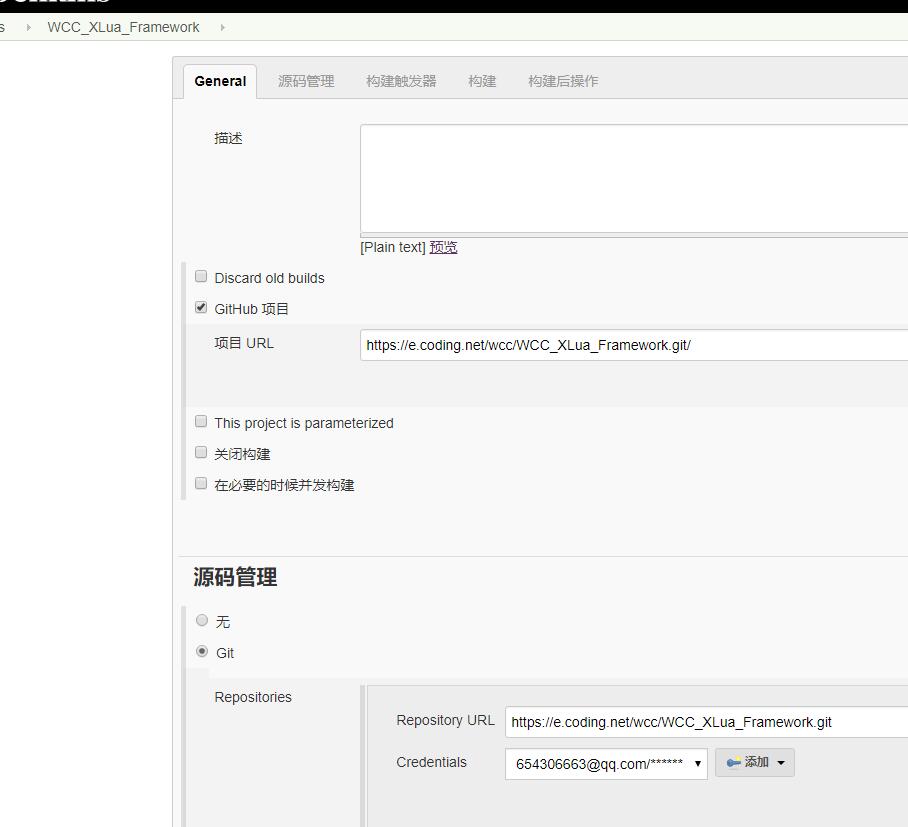Expand the 添加 dropdown arrow
The image size is (908, 827).
781,763
